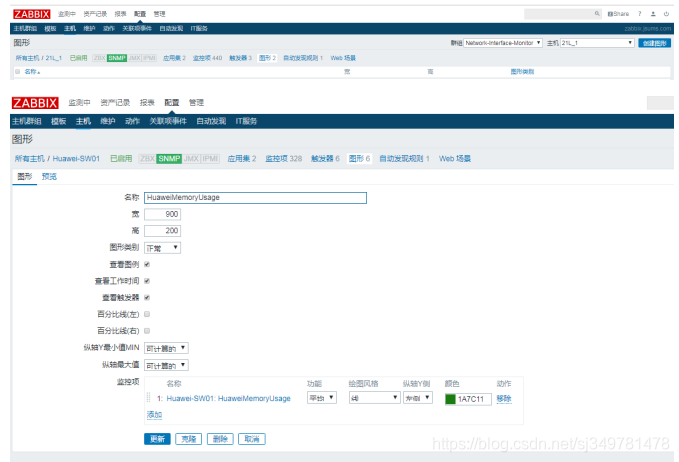Click the search magnifier icon in the header
Image resolution: width=679 pixels, height=462 pixels.
click(x=597, y=14)
